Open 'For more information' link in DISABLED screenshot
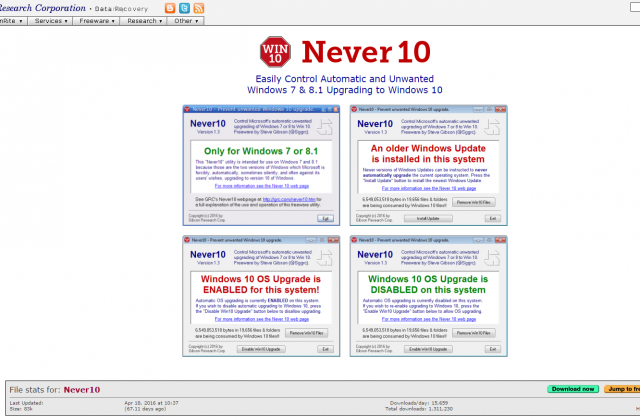 (429, 319)
